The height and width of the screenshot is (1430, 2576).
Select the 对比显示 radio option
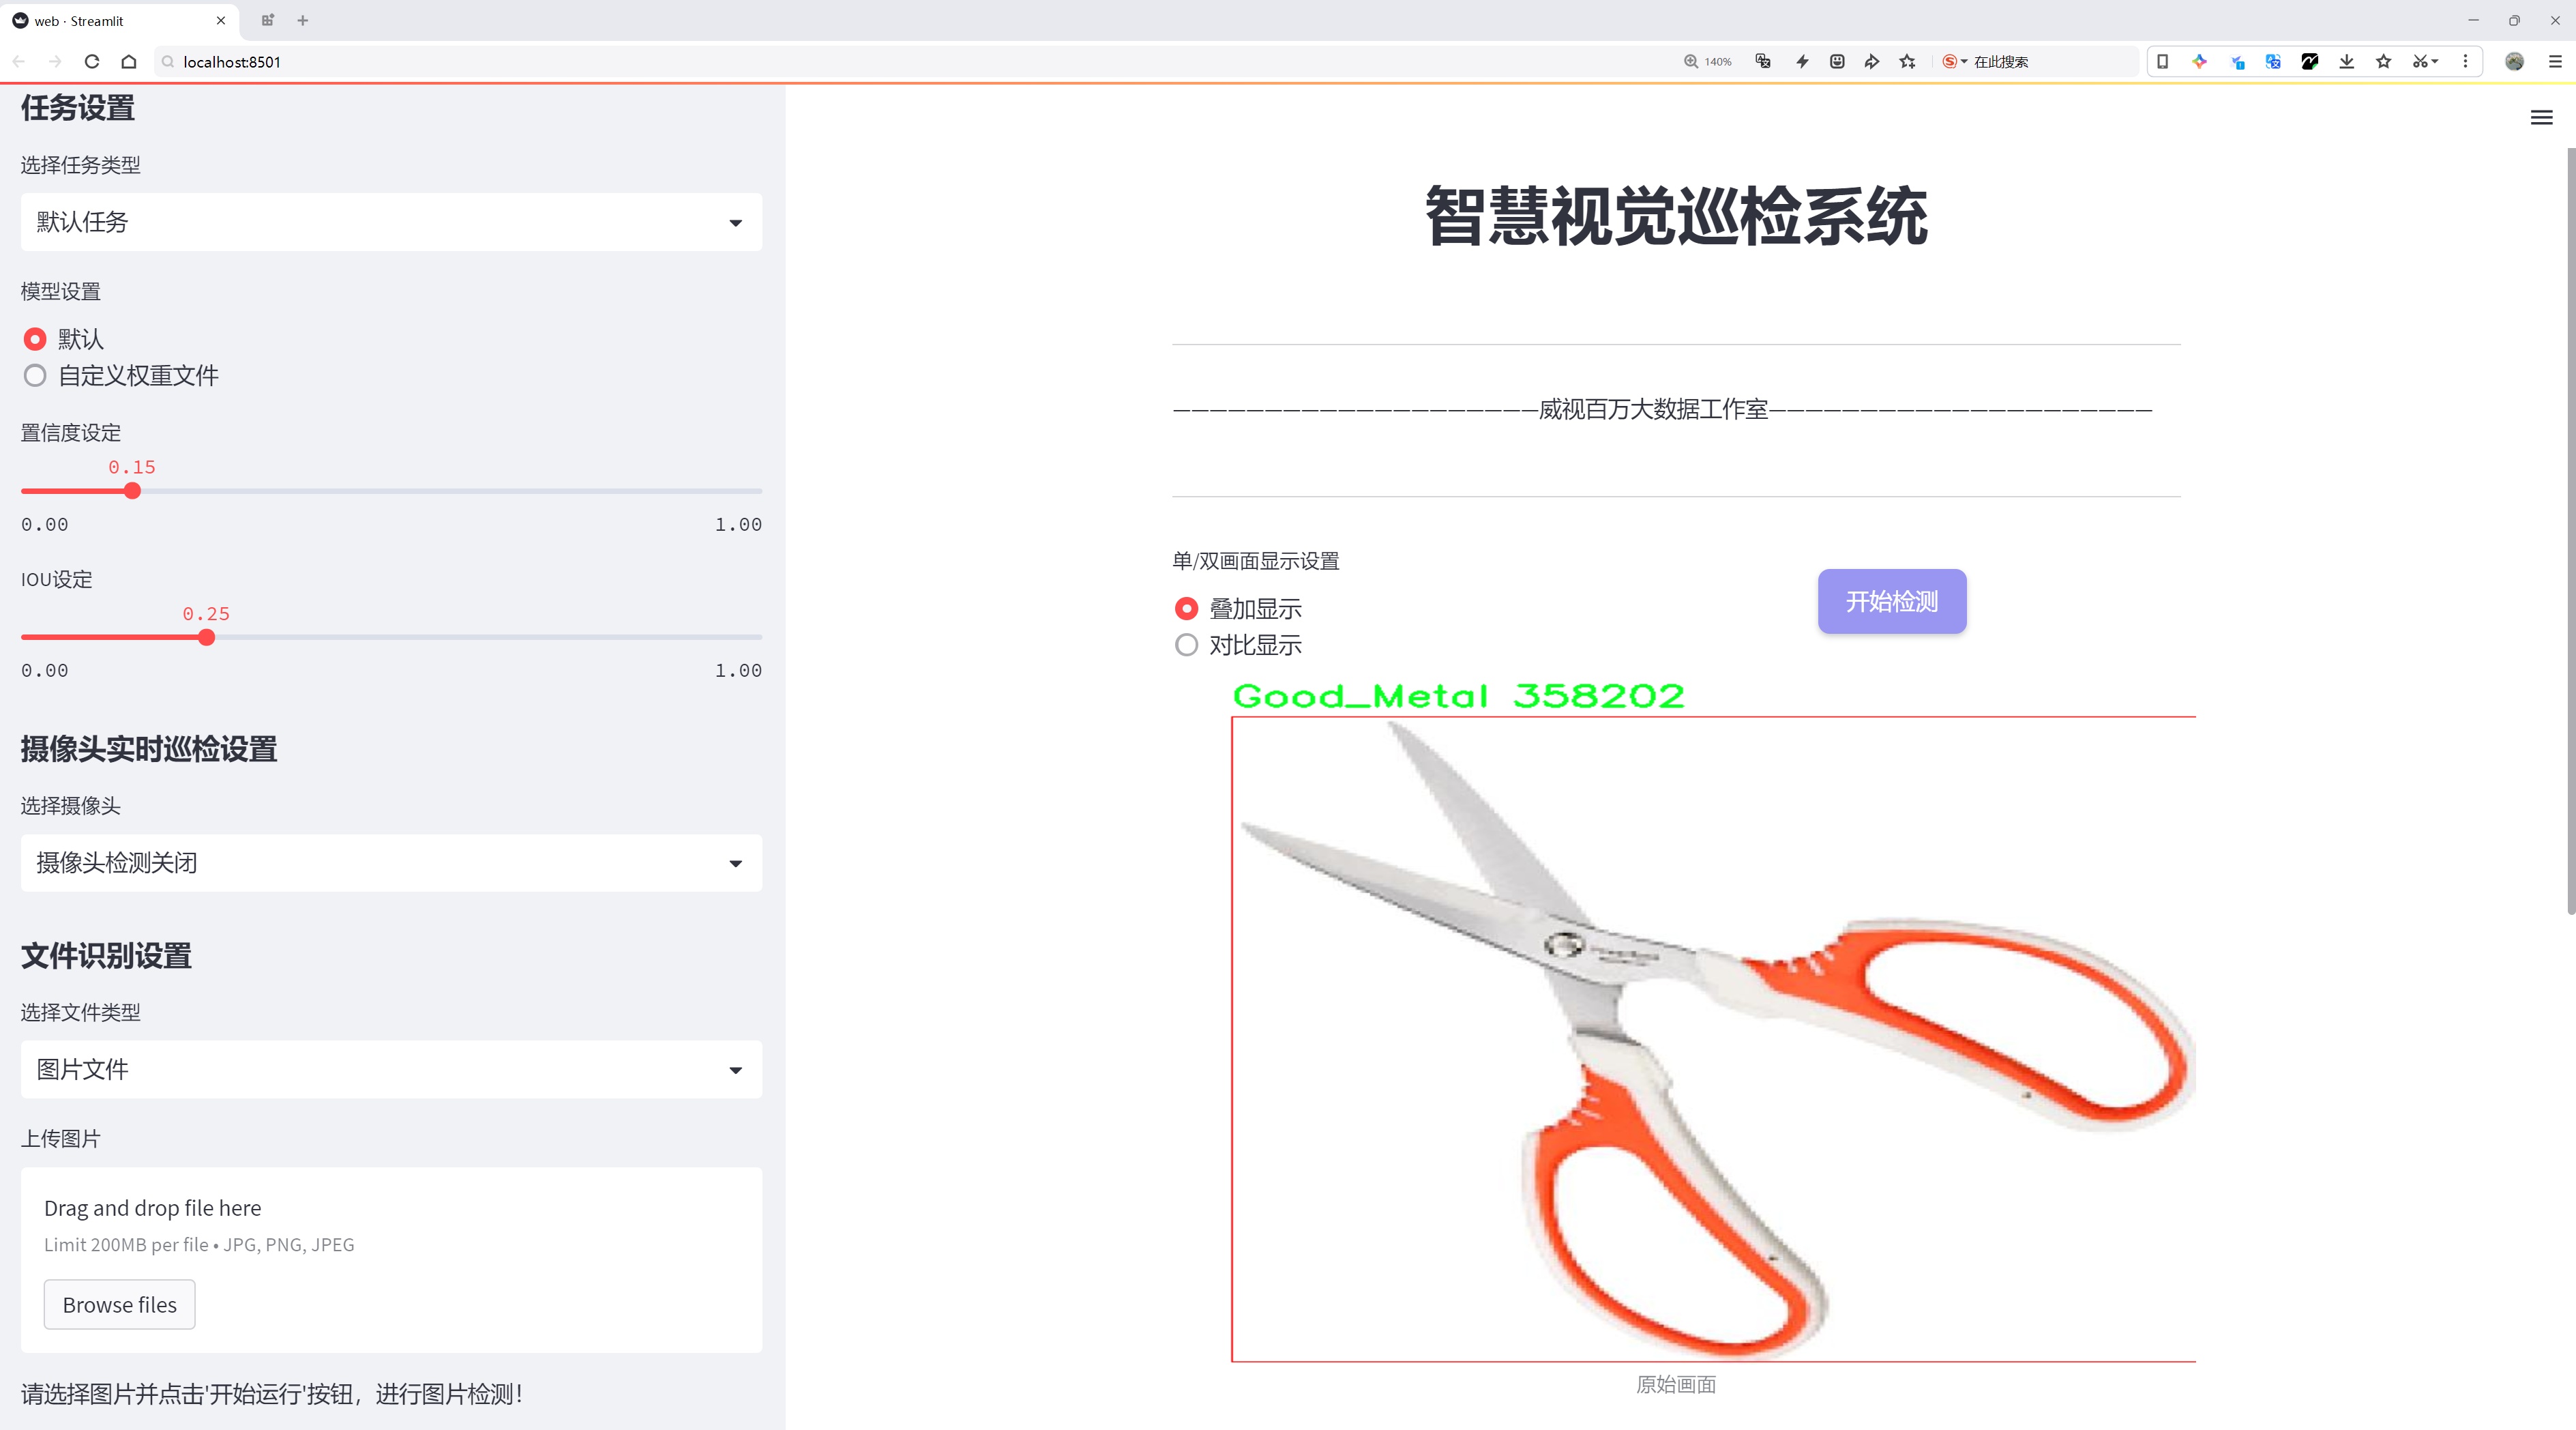click(1186, 645)
